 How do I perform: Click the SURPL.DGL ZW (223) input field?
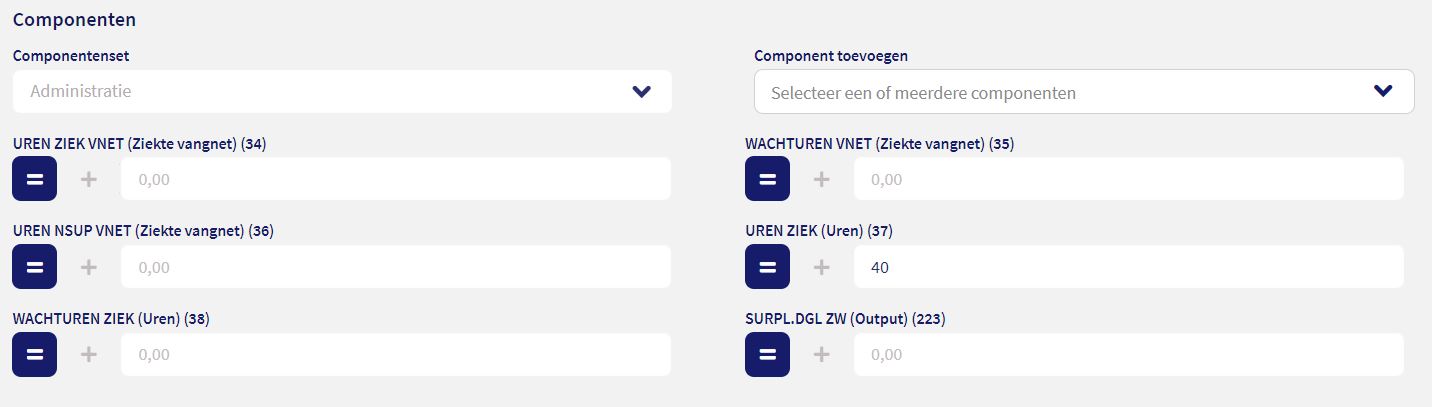click(x=1128, y=354)
